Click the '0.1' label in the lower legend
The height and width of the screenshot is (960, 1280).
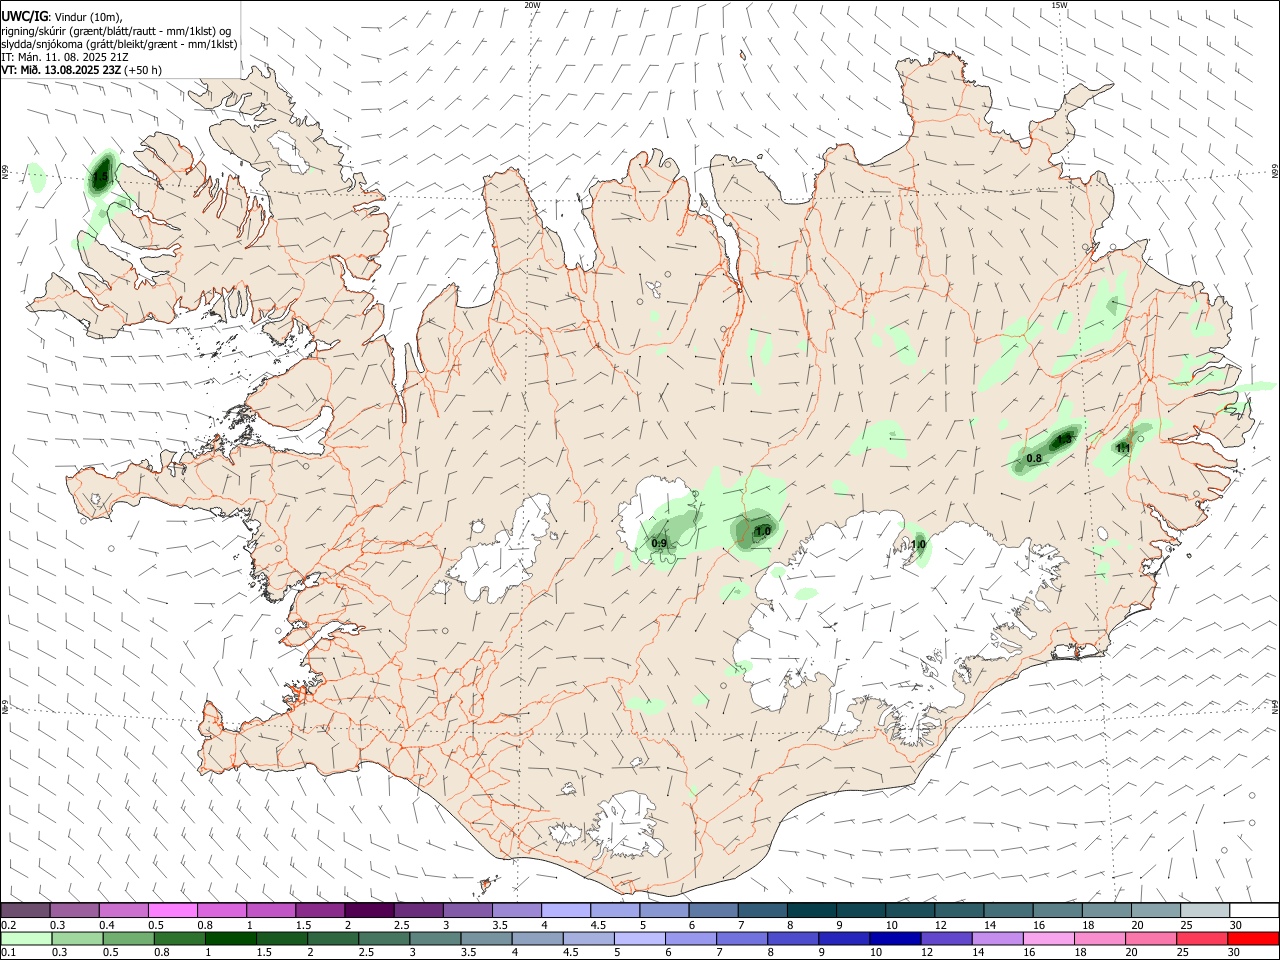(8, 953)
